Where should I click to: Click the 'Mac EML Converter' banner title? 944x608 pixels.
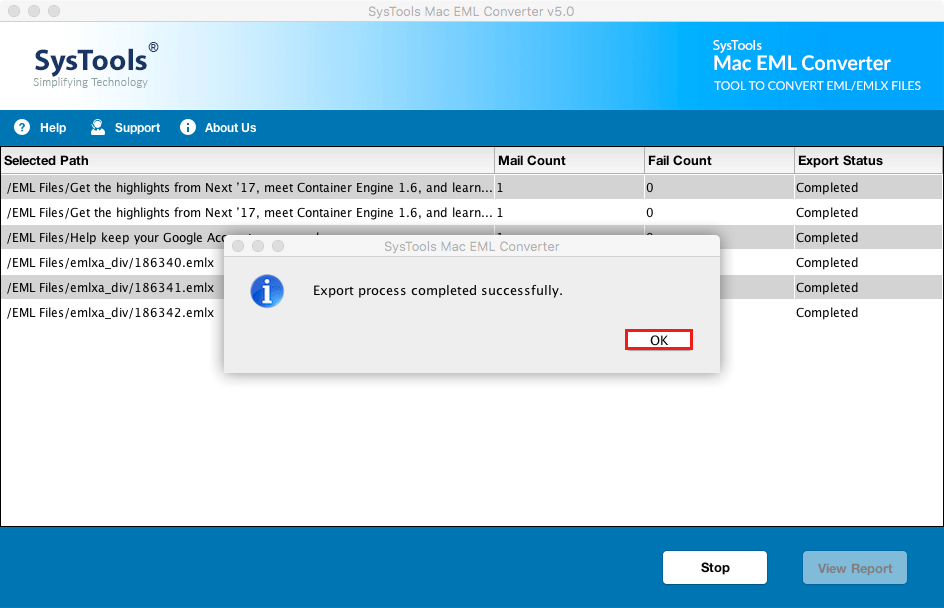802,63
